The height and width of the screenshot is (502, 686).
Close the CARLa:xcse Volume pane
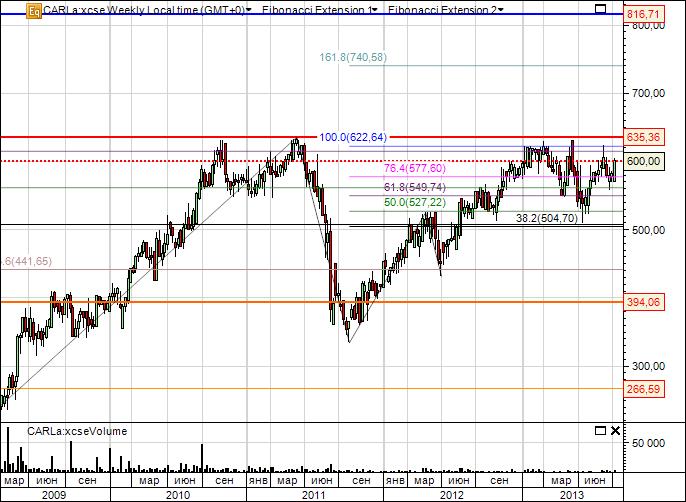615,431
